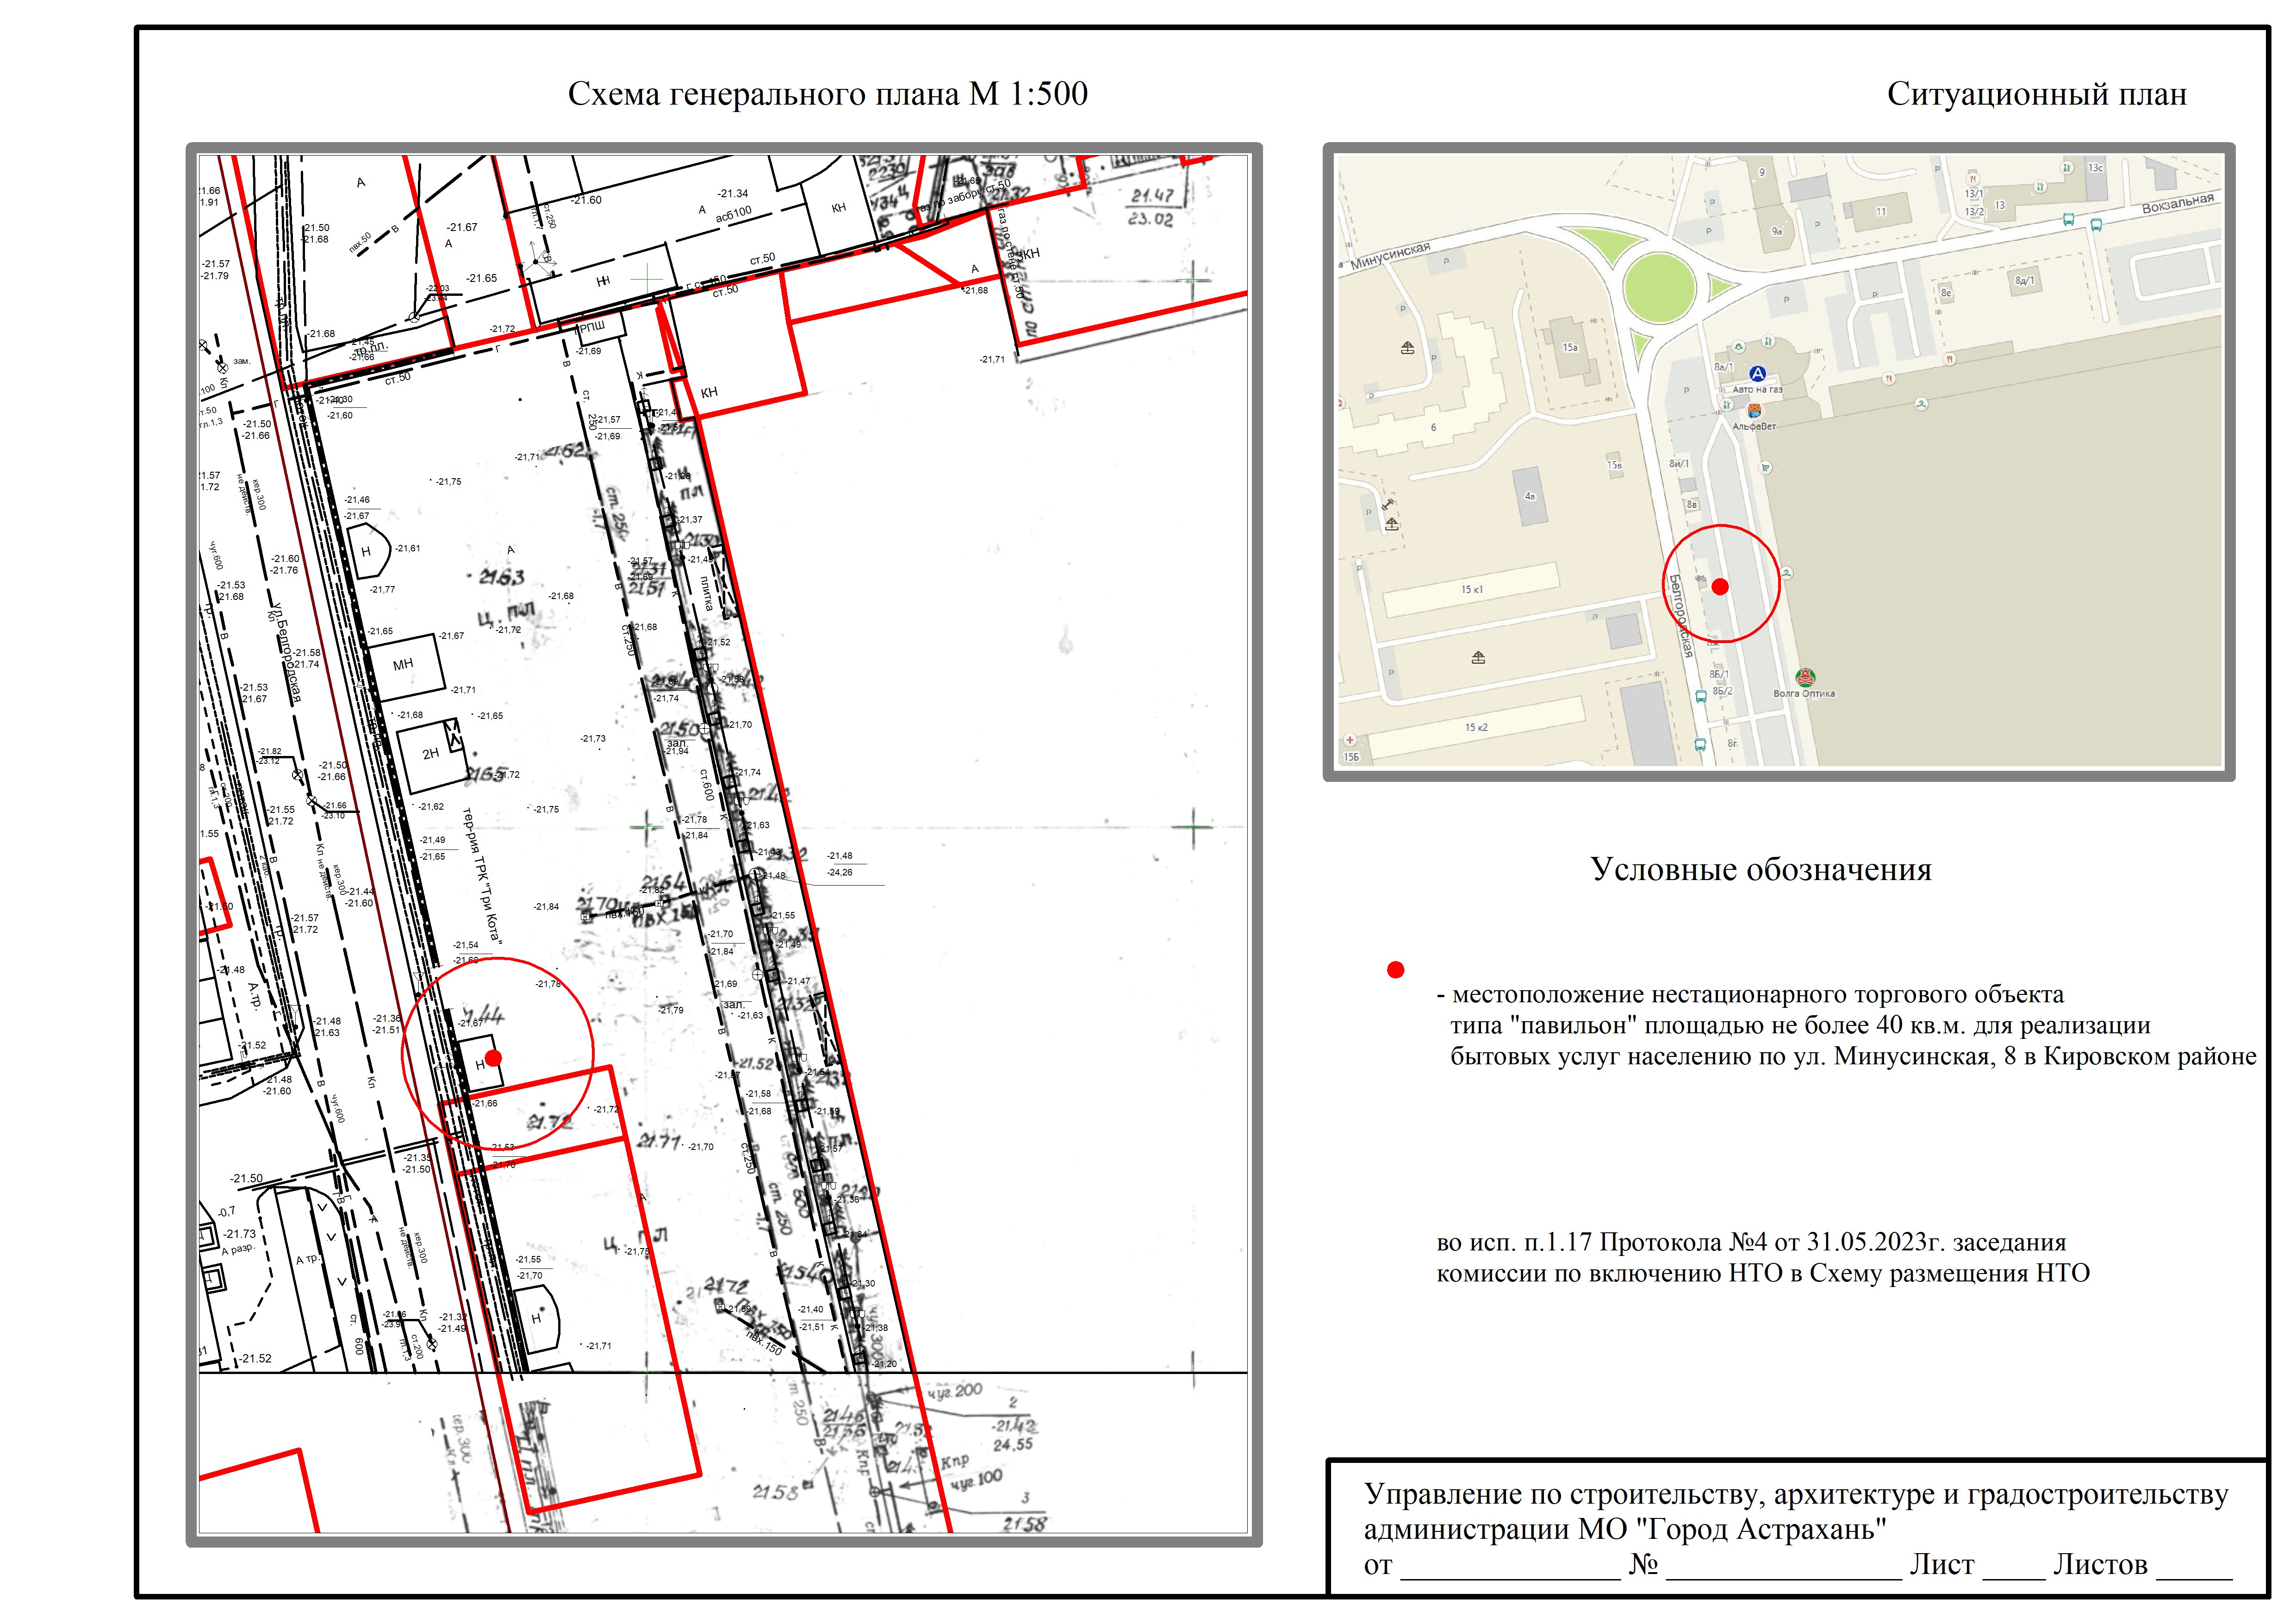Click the red pavilion dot on general plan
Viewport: 2296px width, 1624px height.
493,1058
